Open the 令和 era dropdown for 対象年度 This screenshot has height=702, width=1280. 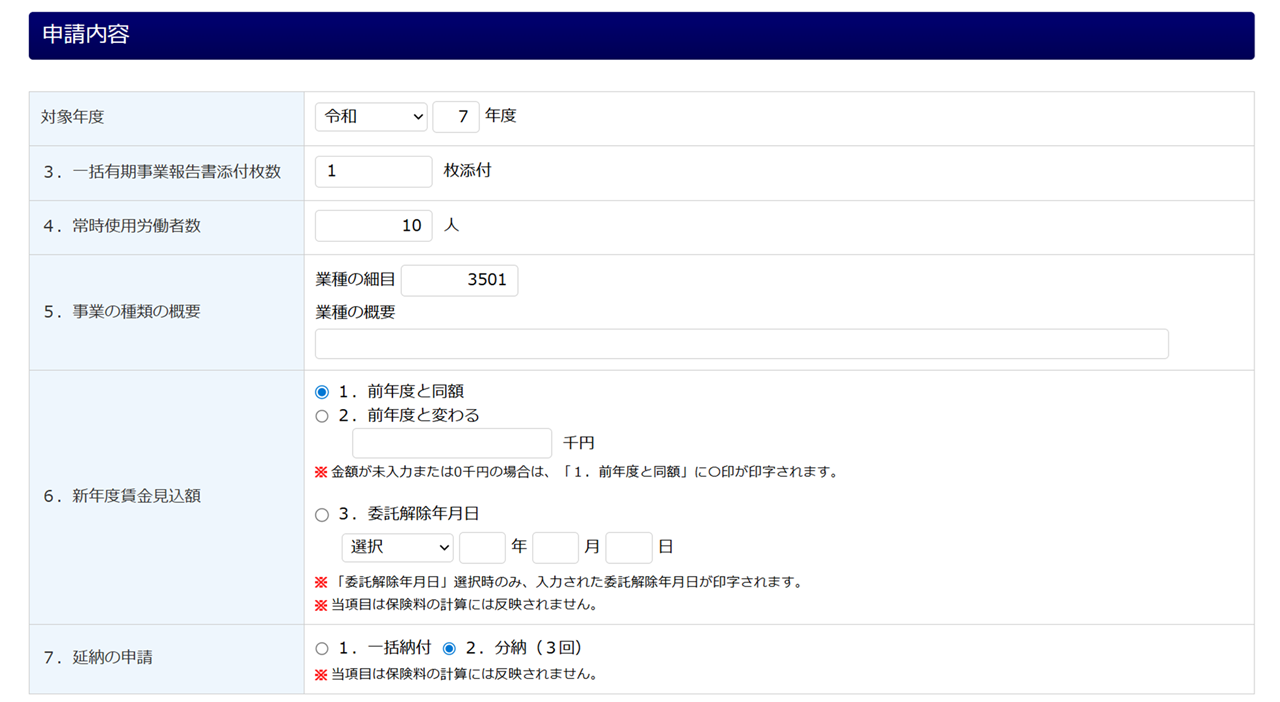pos(371,117)
